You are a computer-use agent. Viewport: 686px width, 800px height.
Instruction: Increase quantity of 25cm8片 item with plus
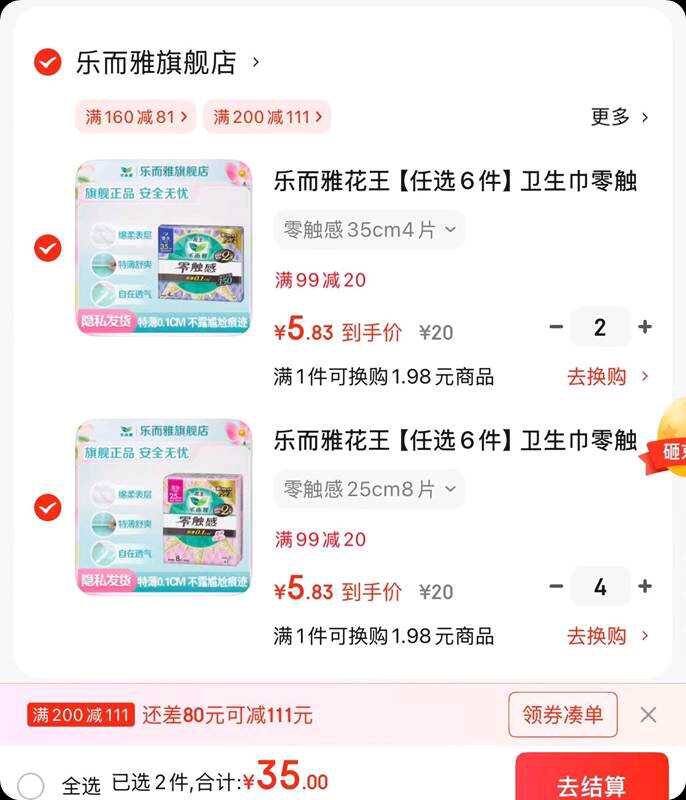point(645,586)
